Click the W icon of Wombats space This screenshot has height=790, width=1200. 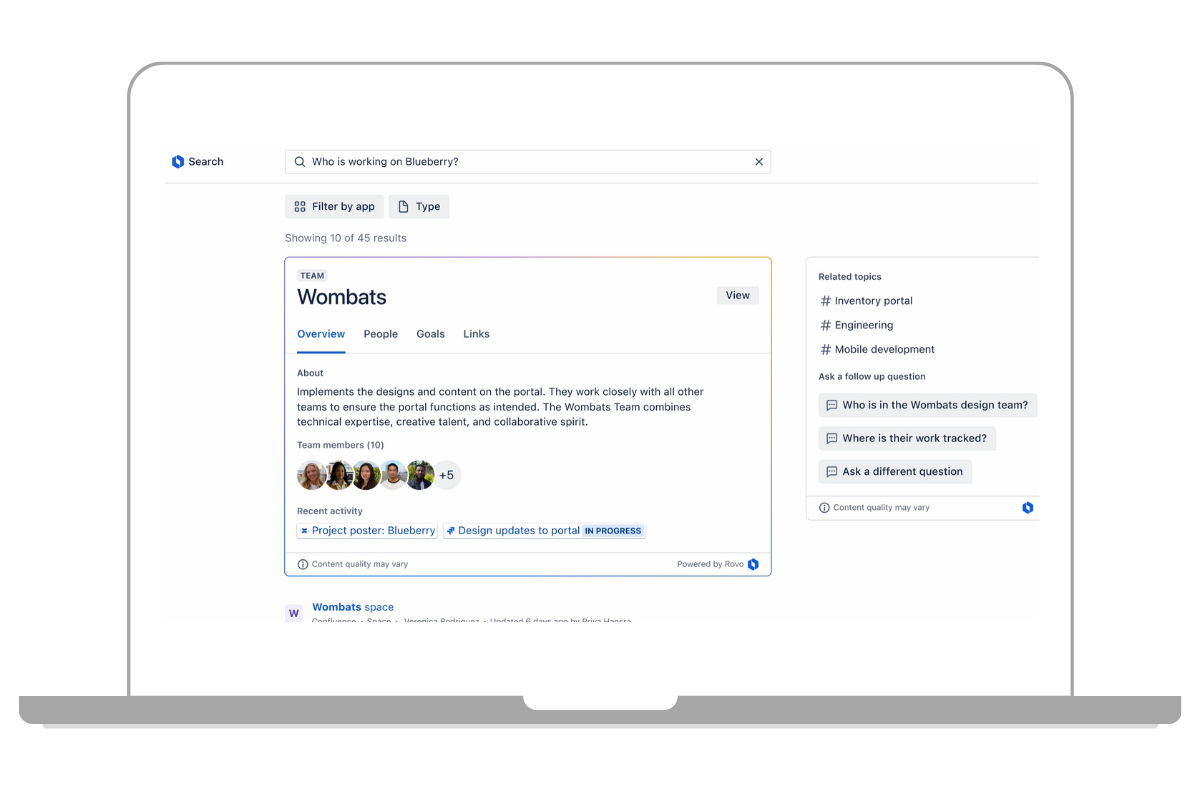coord(294,613)
